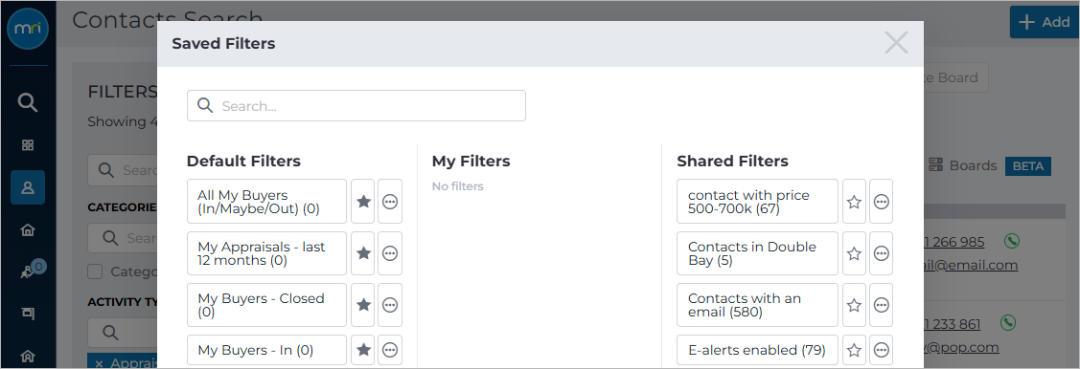Close the Saved Filters dialog

point(896,43)
